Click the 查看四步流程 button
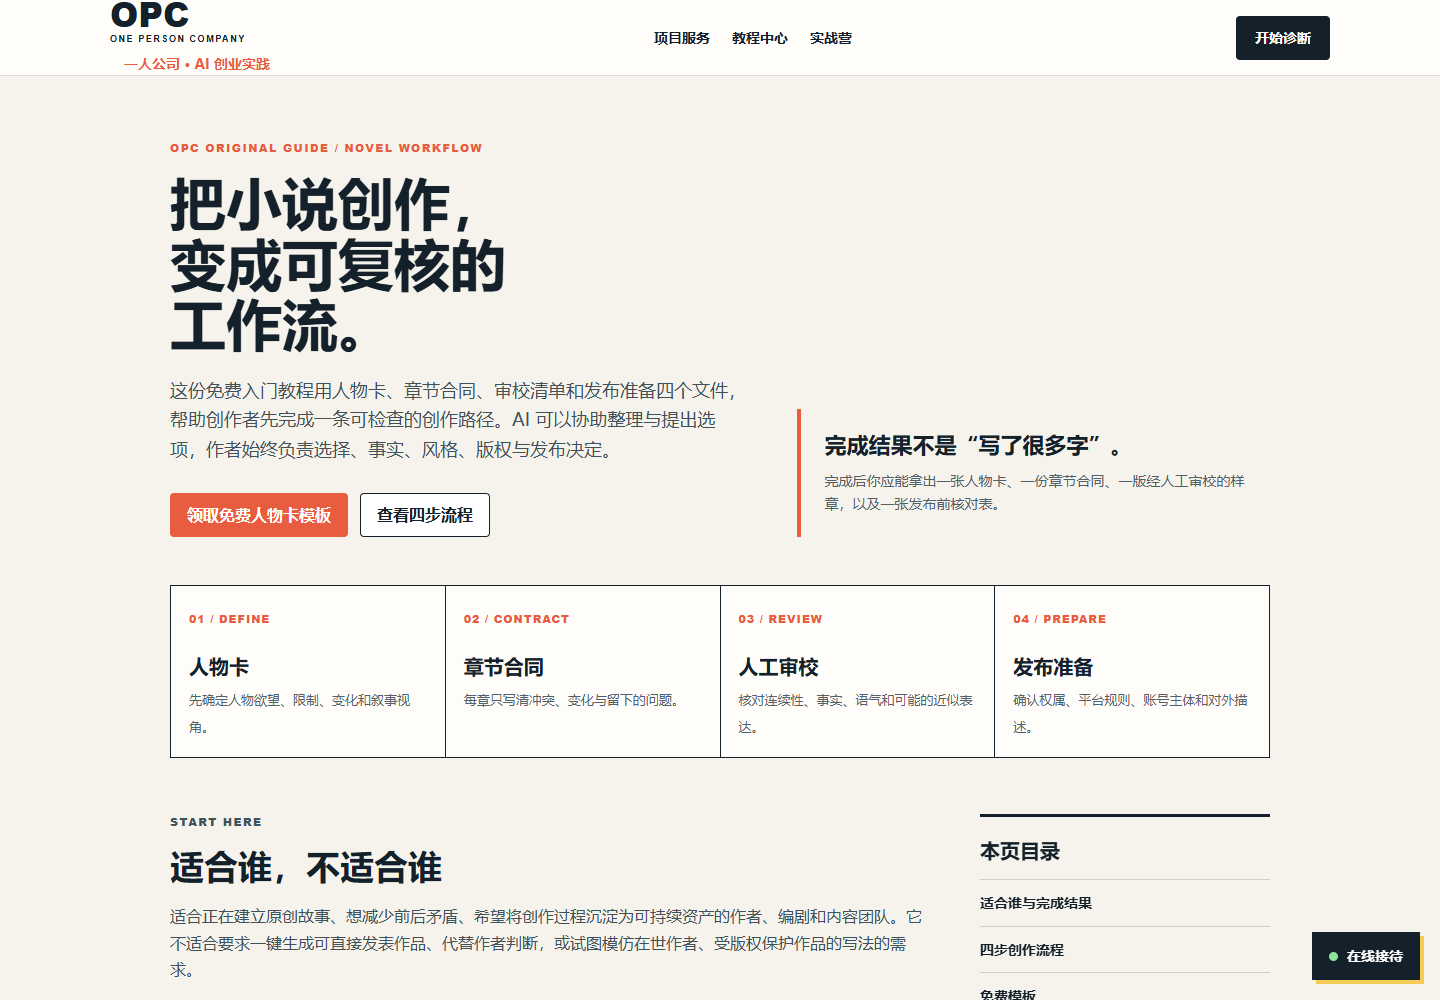This screenshot has width=1440, height=1000. (x=425, y=515)
